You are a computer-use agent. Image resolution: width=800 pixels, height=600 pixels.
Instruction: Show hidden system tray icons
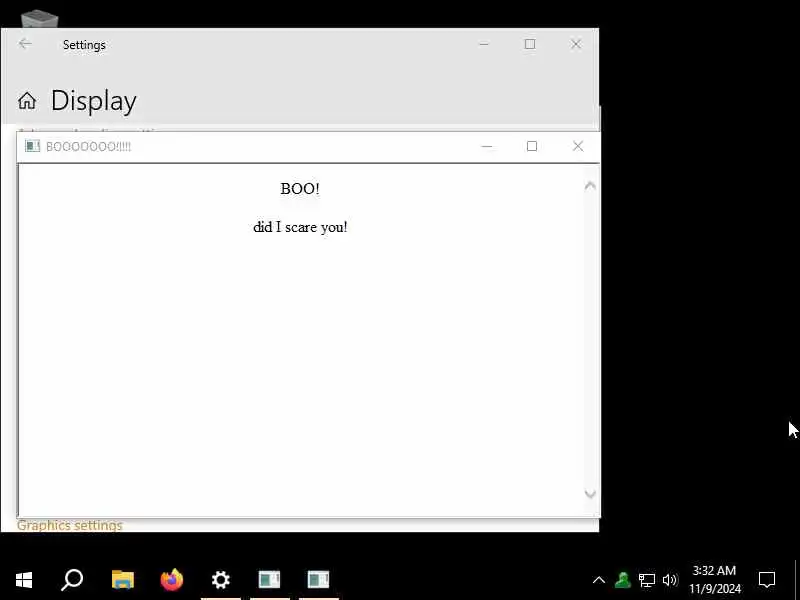click(599, 580)
